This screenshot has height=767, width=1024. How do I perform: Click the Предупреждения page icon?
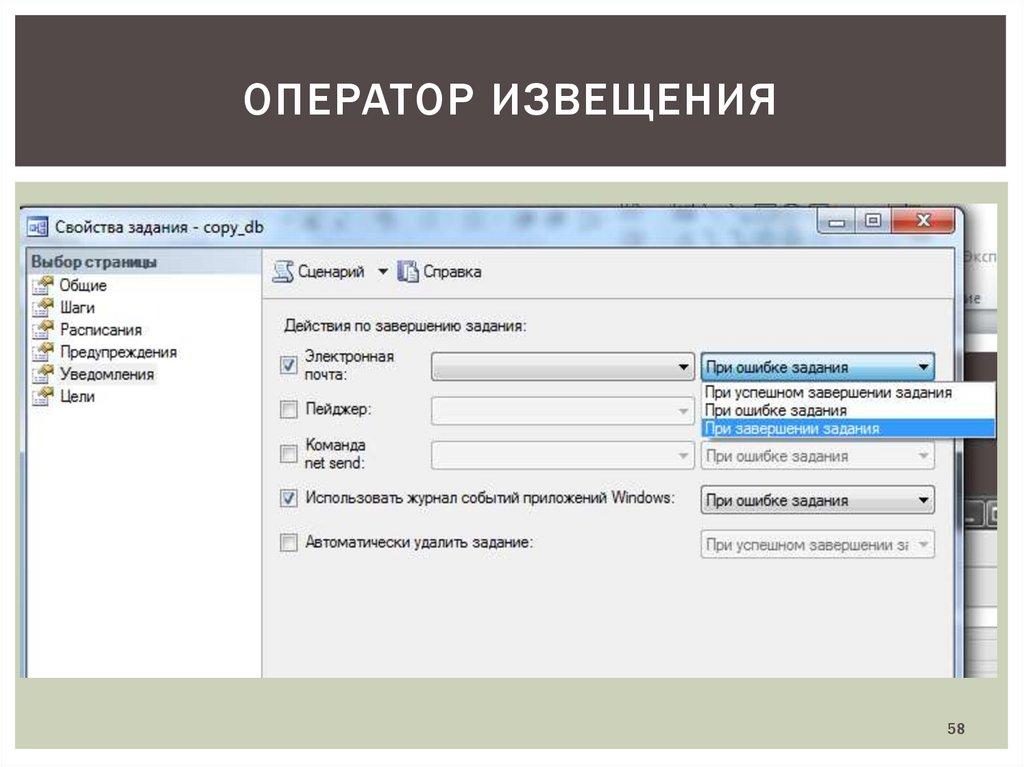[42, 352]
